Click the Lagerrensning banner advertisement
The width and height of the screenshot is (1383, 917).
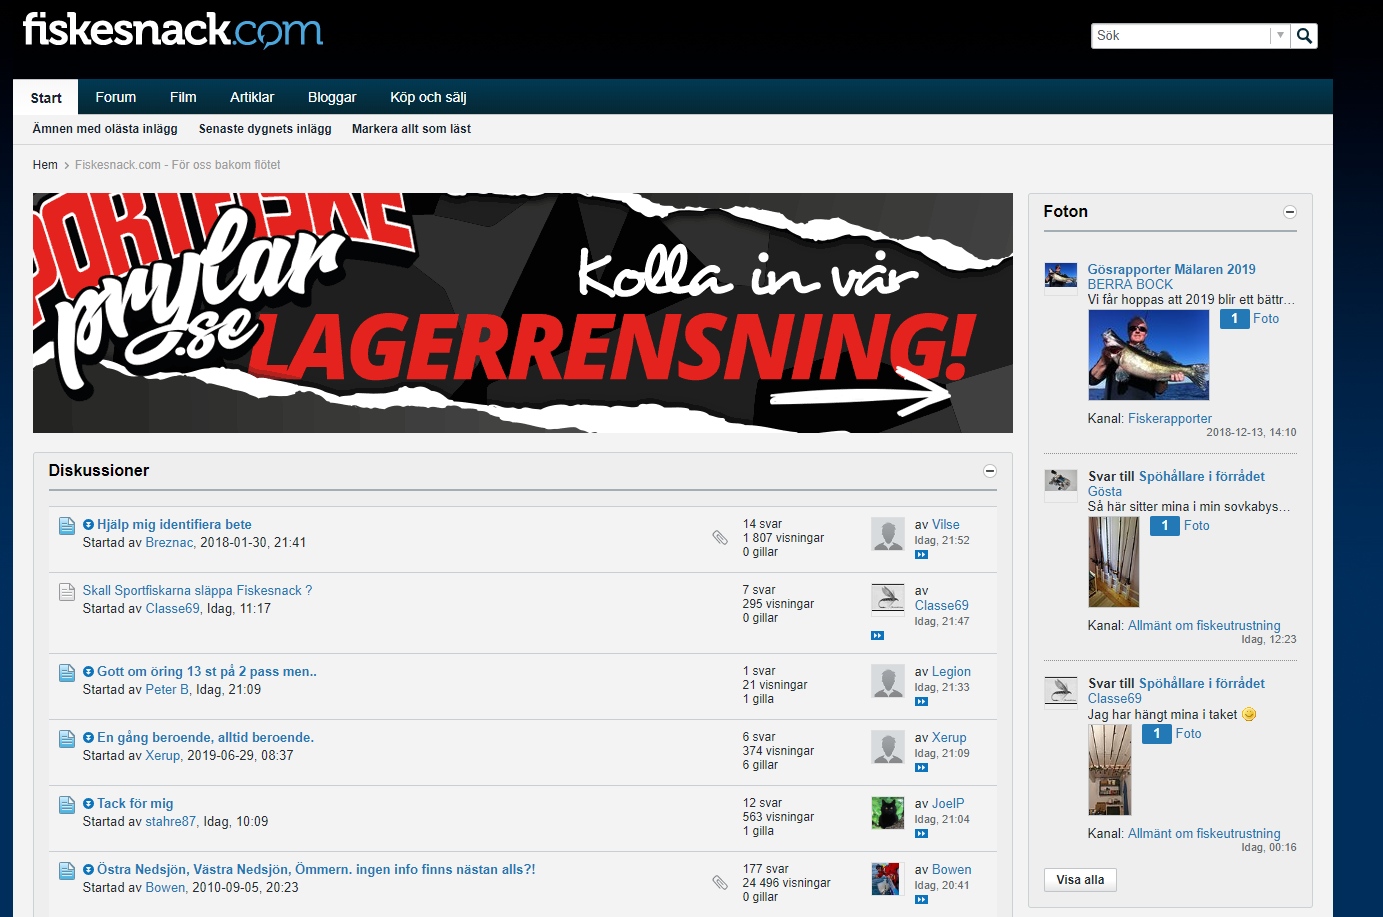tap(523, 313)
